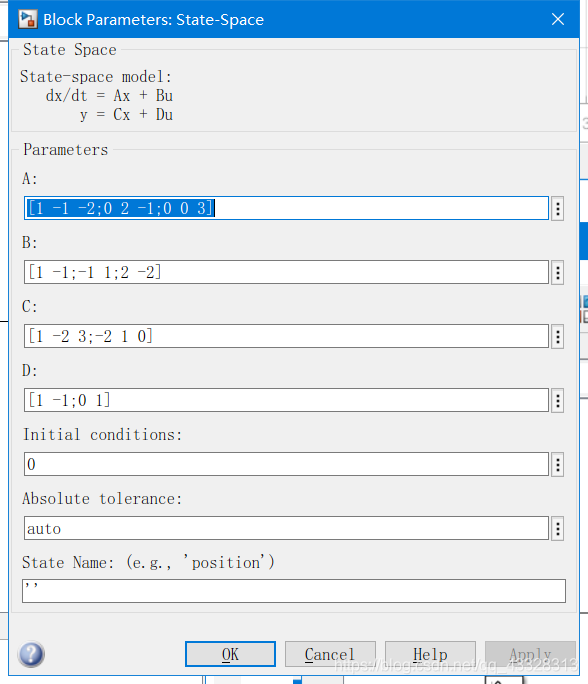Open three-dot menu beside Initial conditions
Viewport: 588px width, 684px height.
557,465
